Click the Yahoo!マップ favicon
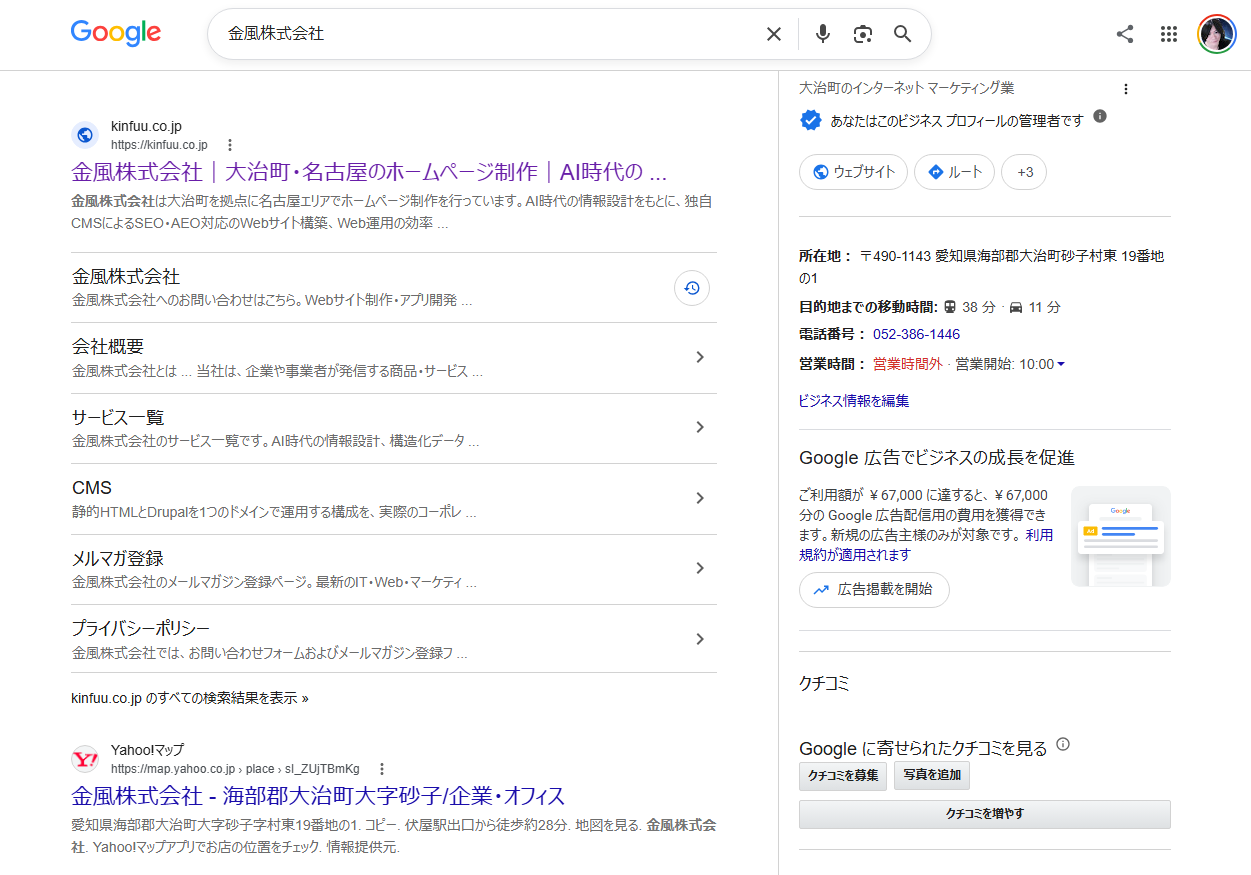Viewport: 1251px width, 875px height. point(85,758)
